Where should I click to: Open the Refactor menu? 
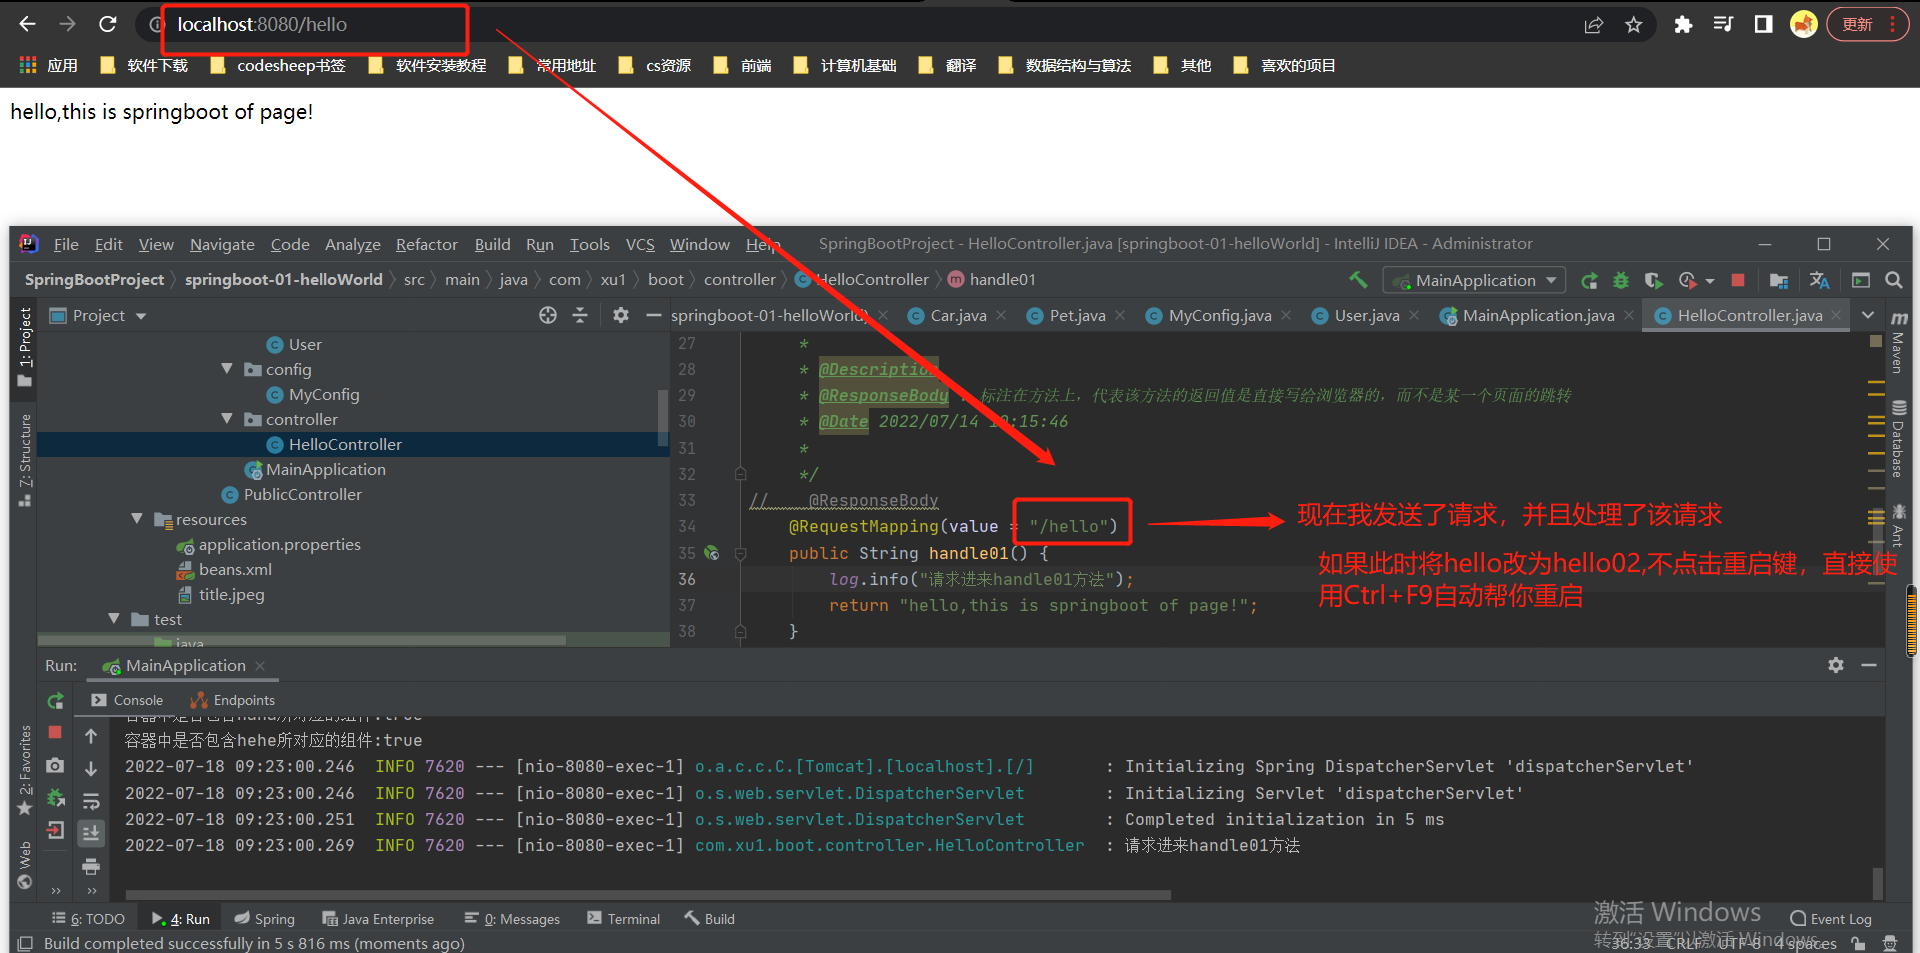(426, 244)
